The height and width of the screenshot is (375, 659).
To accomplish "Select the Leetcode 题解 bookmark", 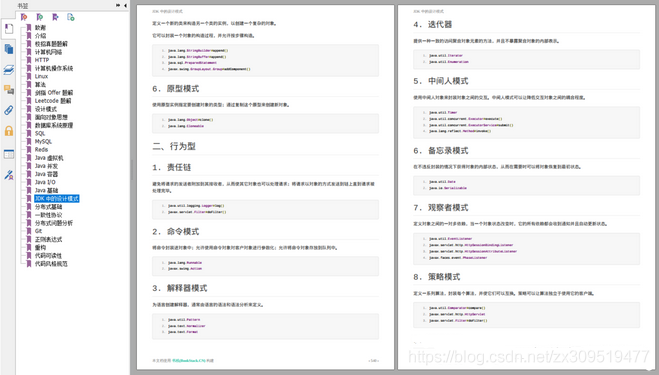I will [x=53, y=101].
